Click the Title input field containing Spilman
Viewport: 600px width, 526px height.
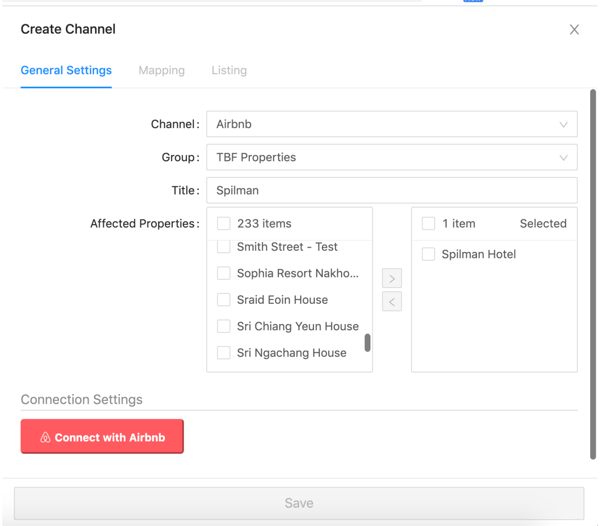[x=392, y=190]
